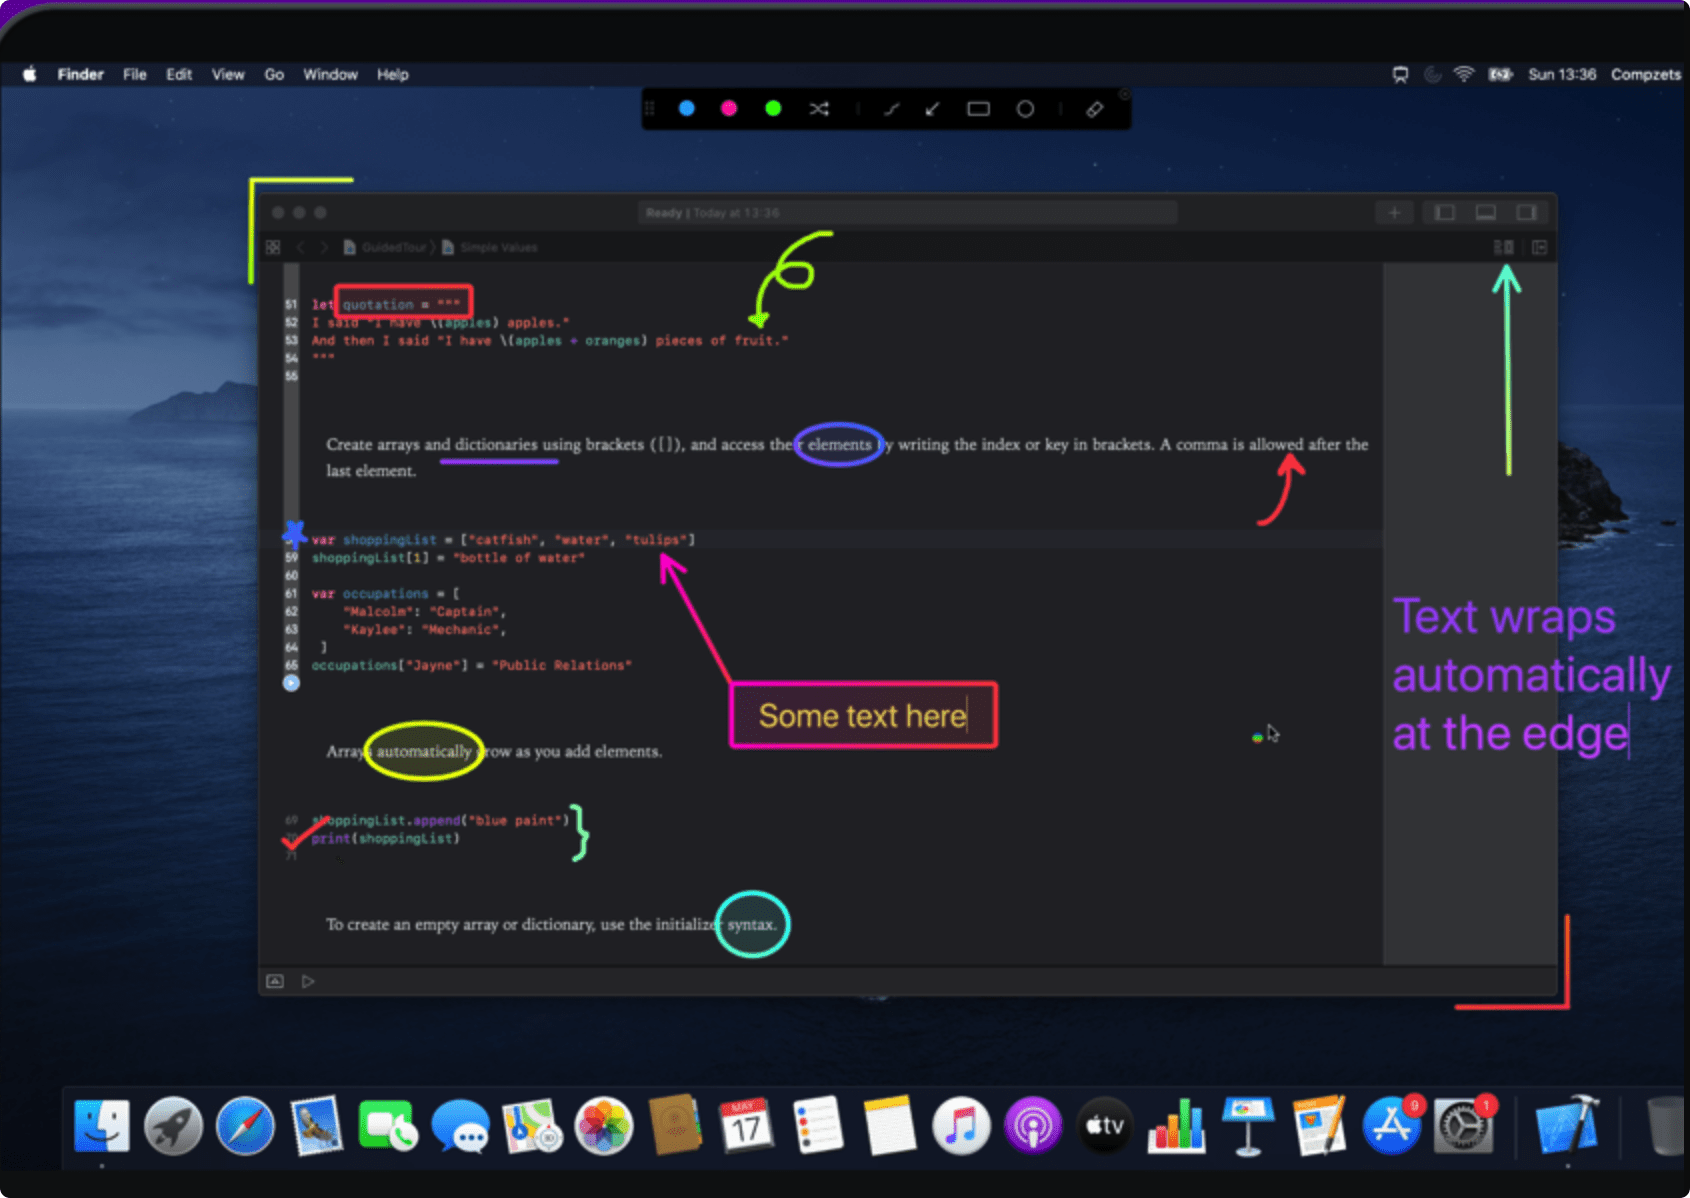This screenshot has width=1690, height=1198.
Task: Toggle the inspector pane visibility
Action: 1527,212
